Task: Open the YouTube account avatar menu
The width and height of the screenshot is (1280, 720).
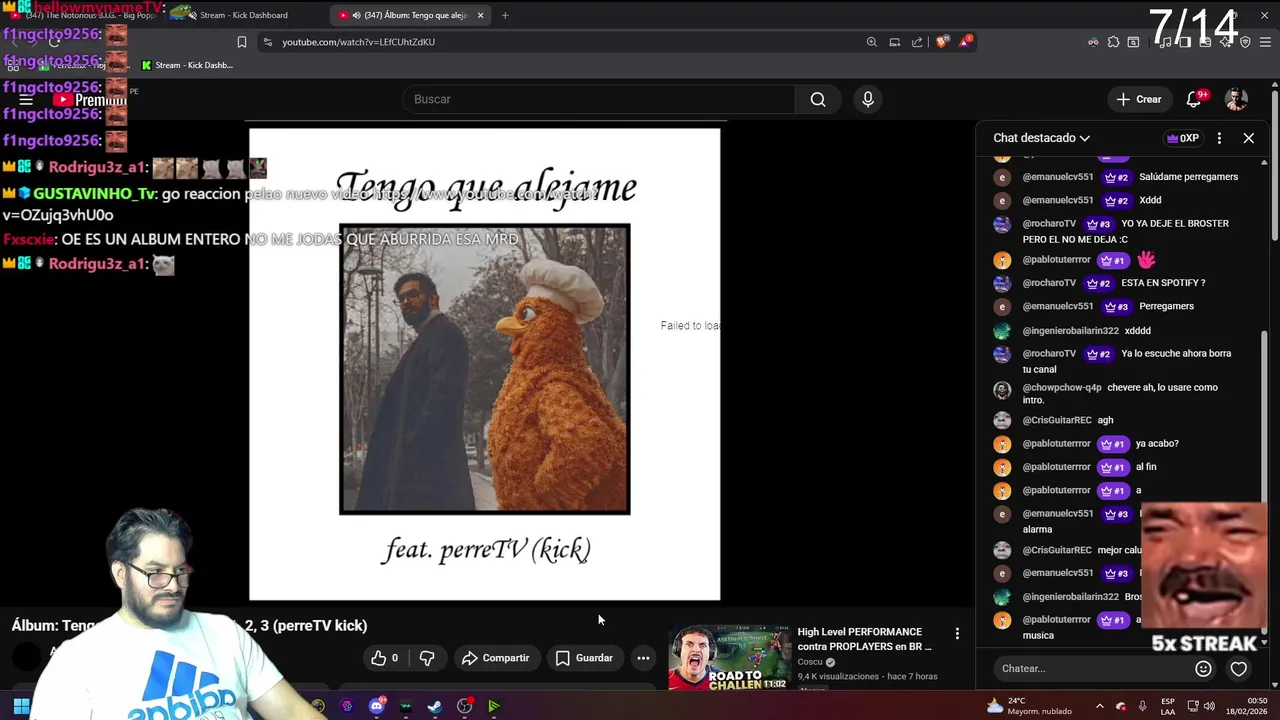Action: 1237,99
